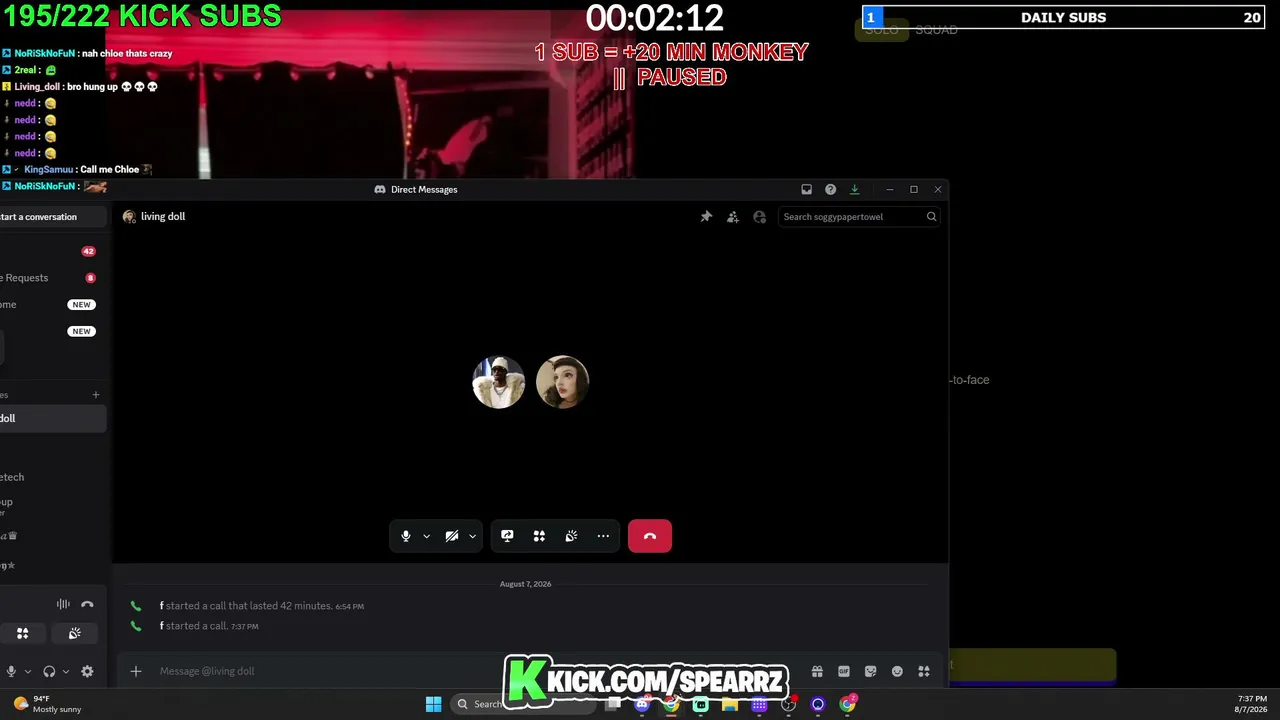Open the soundboard from call controls

click(x=571, y=536)
